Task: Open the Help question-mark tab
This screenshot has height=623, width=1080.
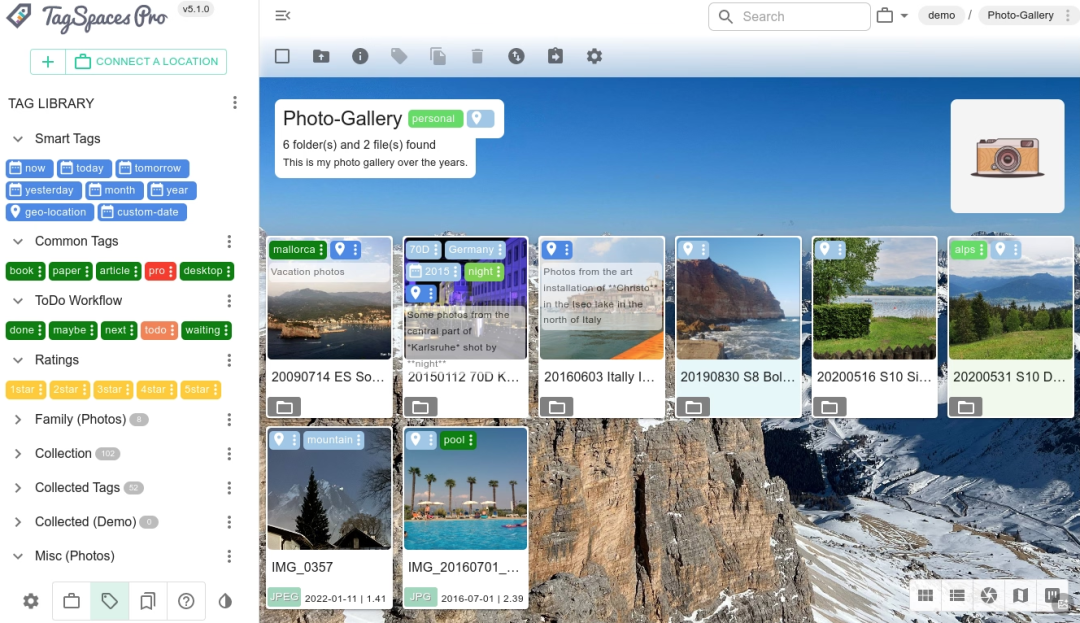Action: tap(186, 601)
